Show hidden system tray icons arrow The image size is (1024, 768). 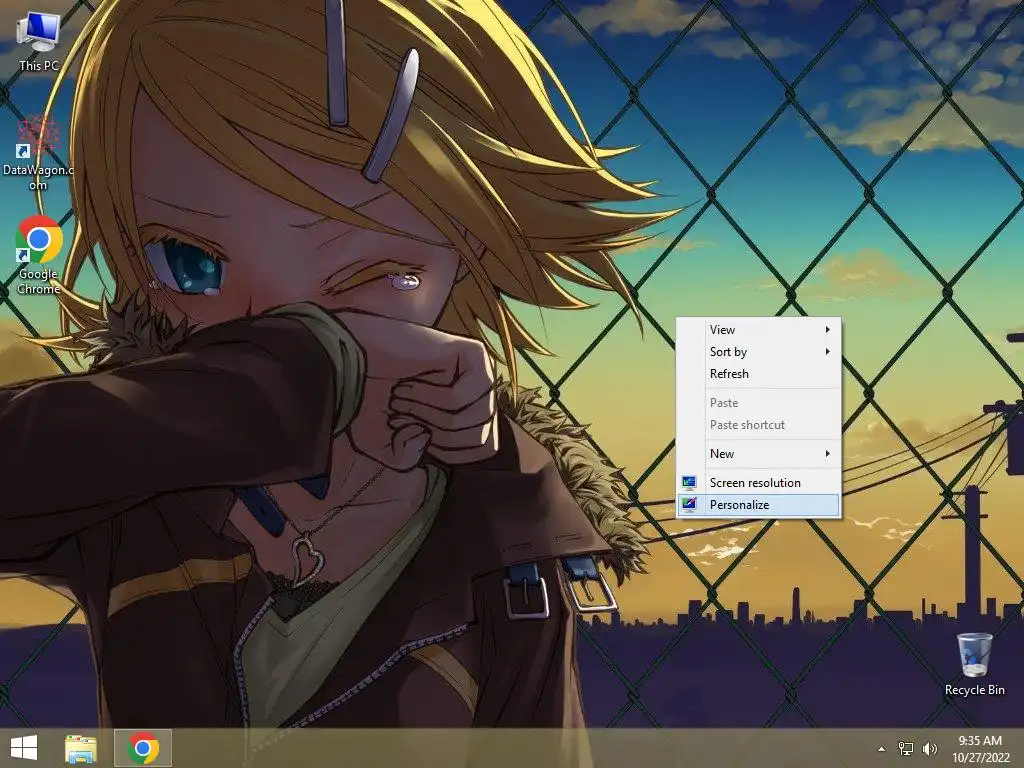(882, 749)
